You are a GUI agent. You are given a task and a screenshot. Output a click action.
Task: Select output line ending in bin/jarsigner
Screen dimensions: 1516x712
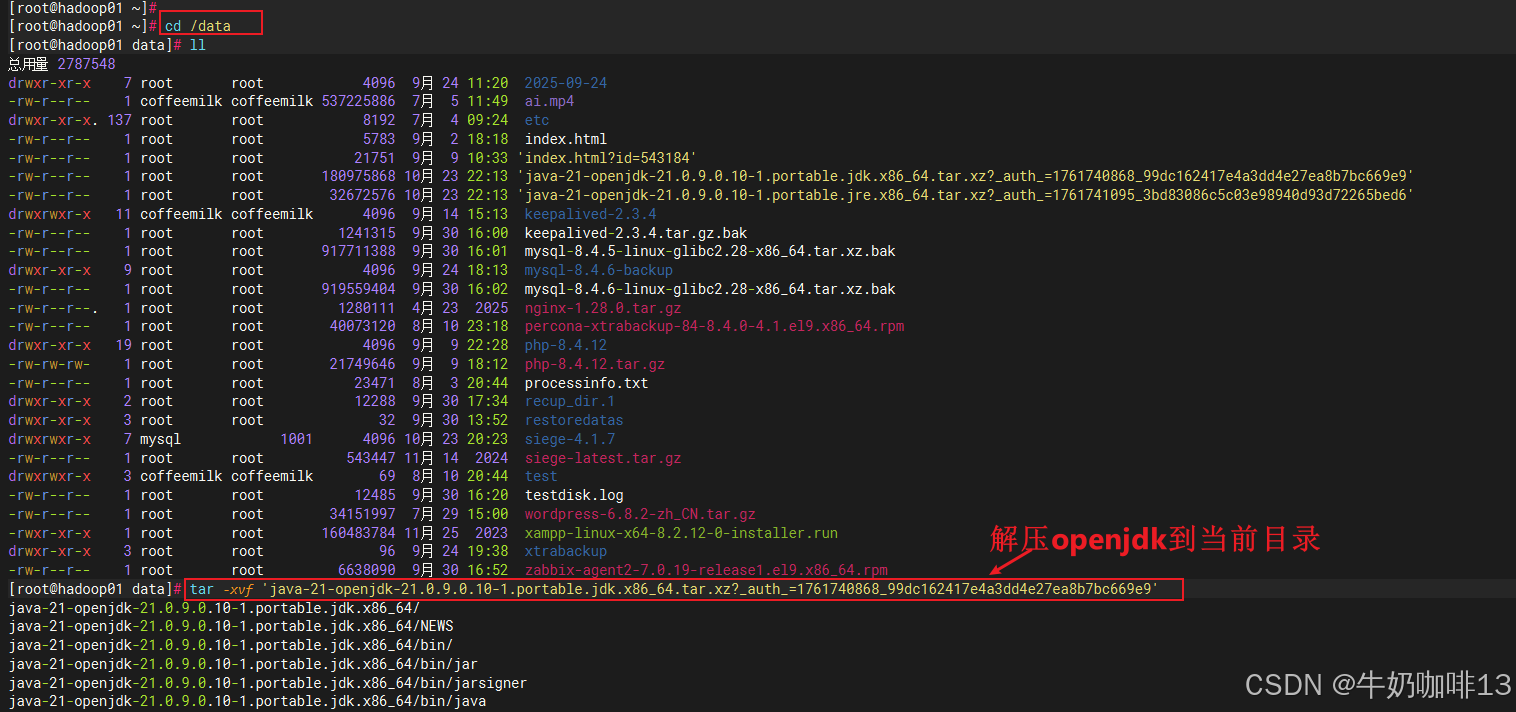[268, 683]
